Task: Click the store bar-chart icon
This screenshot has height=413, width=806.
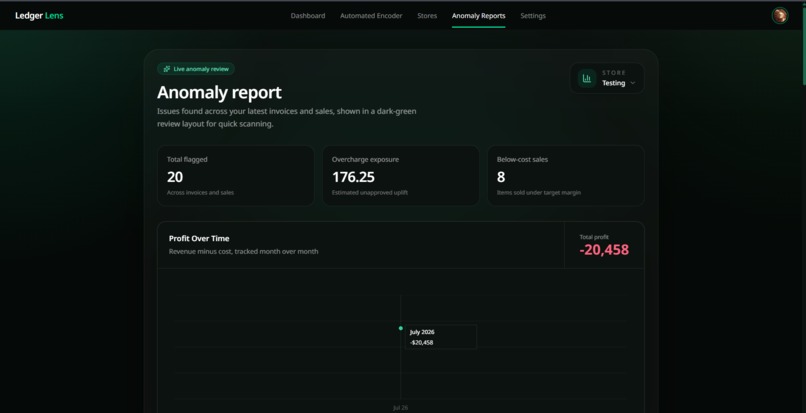Action: [x=587, y=78]
